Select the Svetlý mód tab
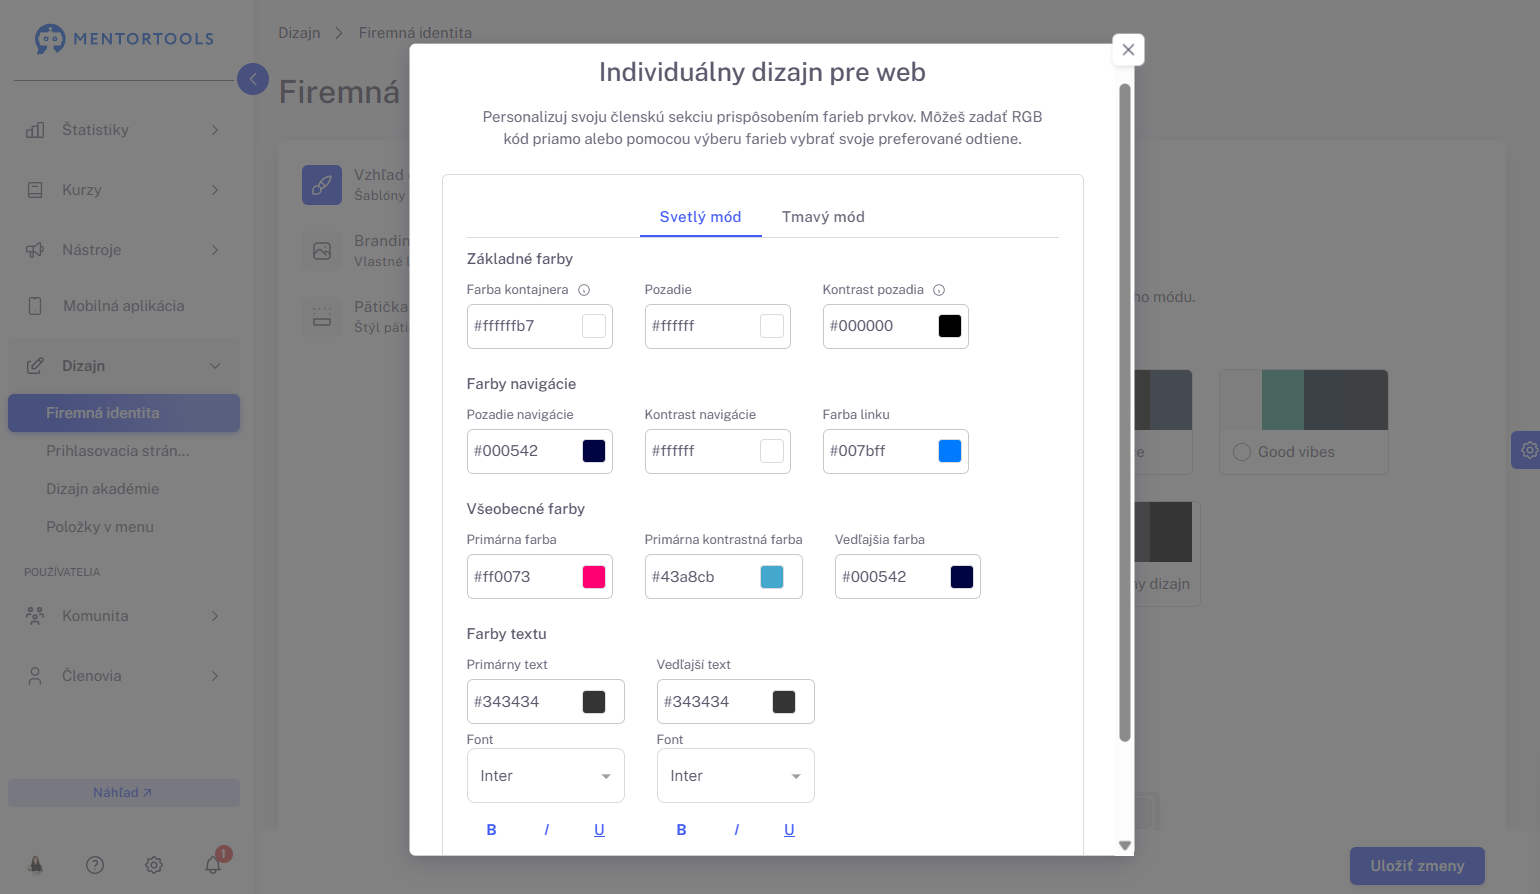This screenshot has width=1540, height=894. click(700, 217)
